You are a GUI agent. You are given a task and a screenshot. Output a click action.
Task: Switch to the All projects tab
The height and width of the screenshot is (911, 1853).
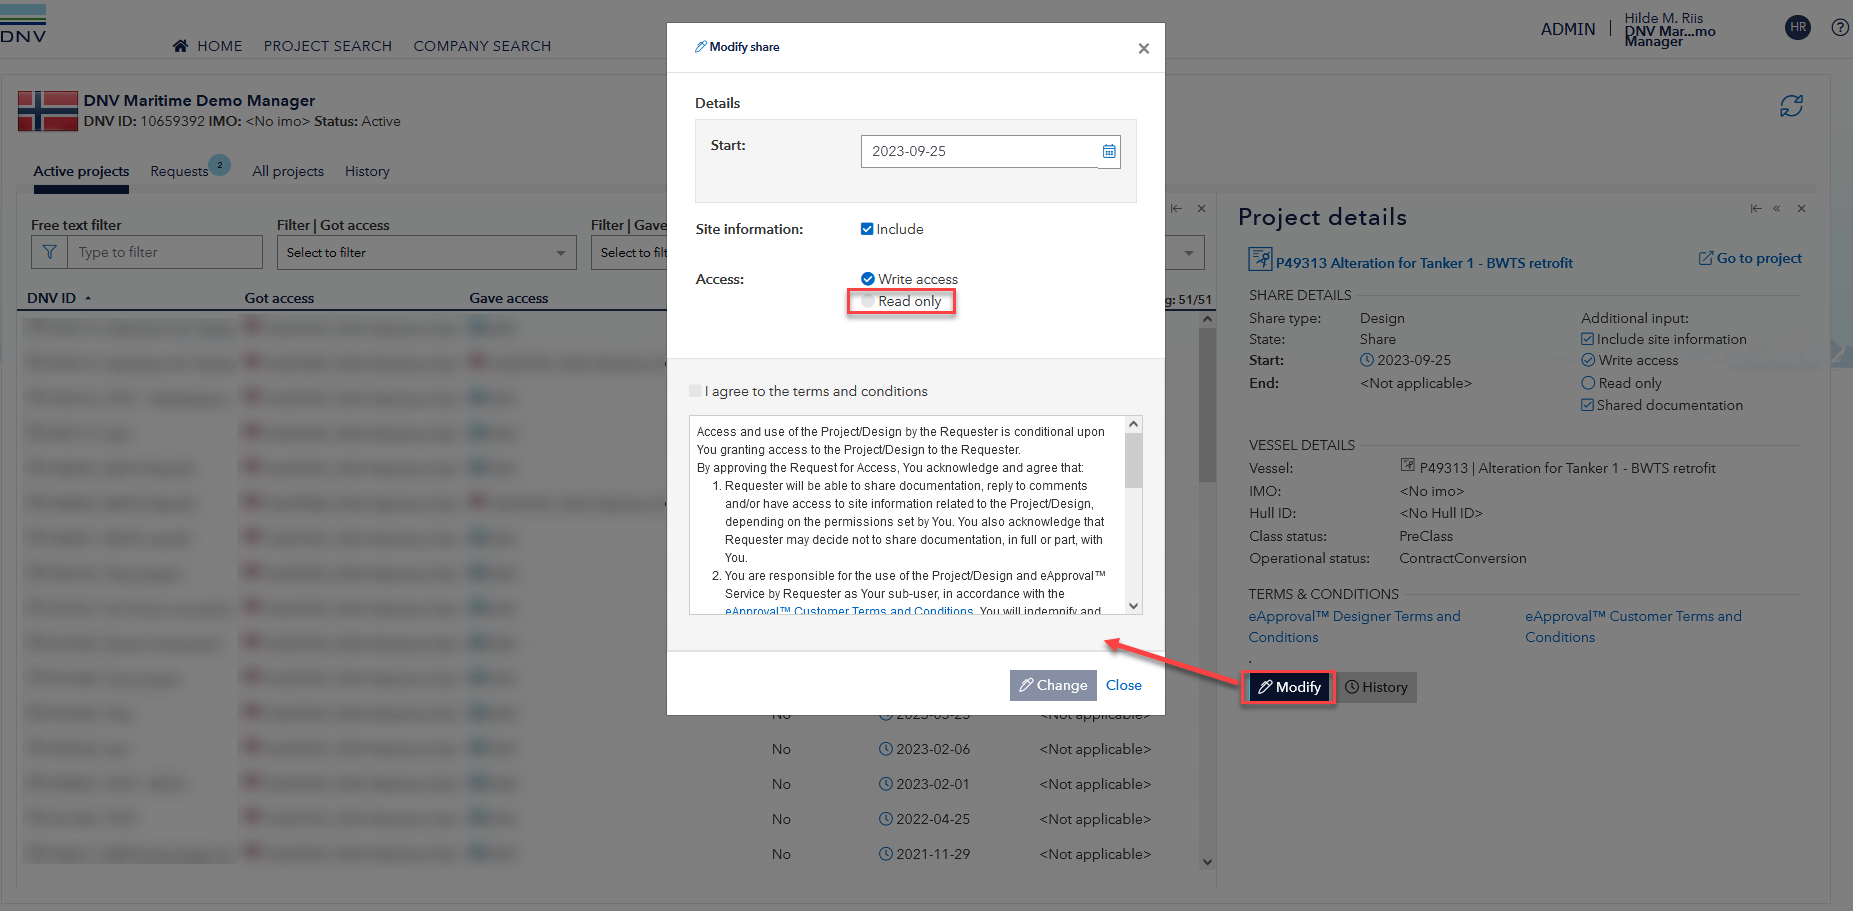[288, 171]
